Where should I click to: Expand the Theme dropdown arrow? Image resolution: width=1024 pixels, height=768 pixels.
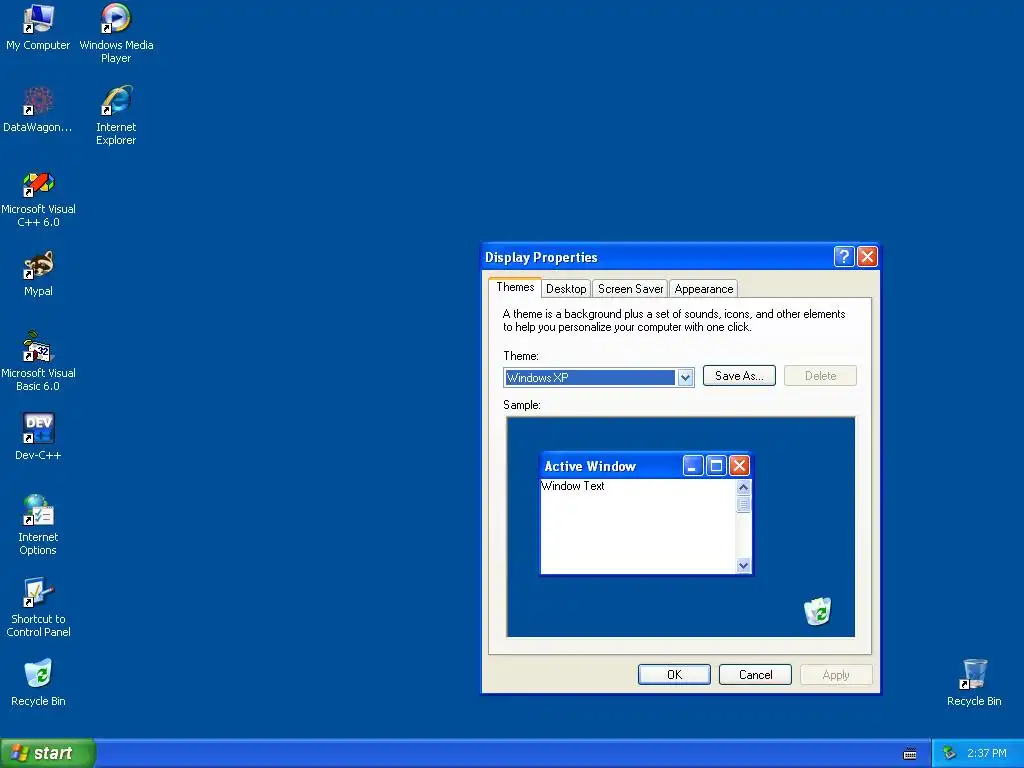685,377
